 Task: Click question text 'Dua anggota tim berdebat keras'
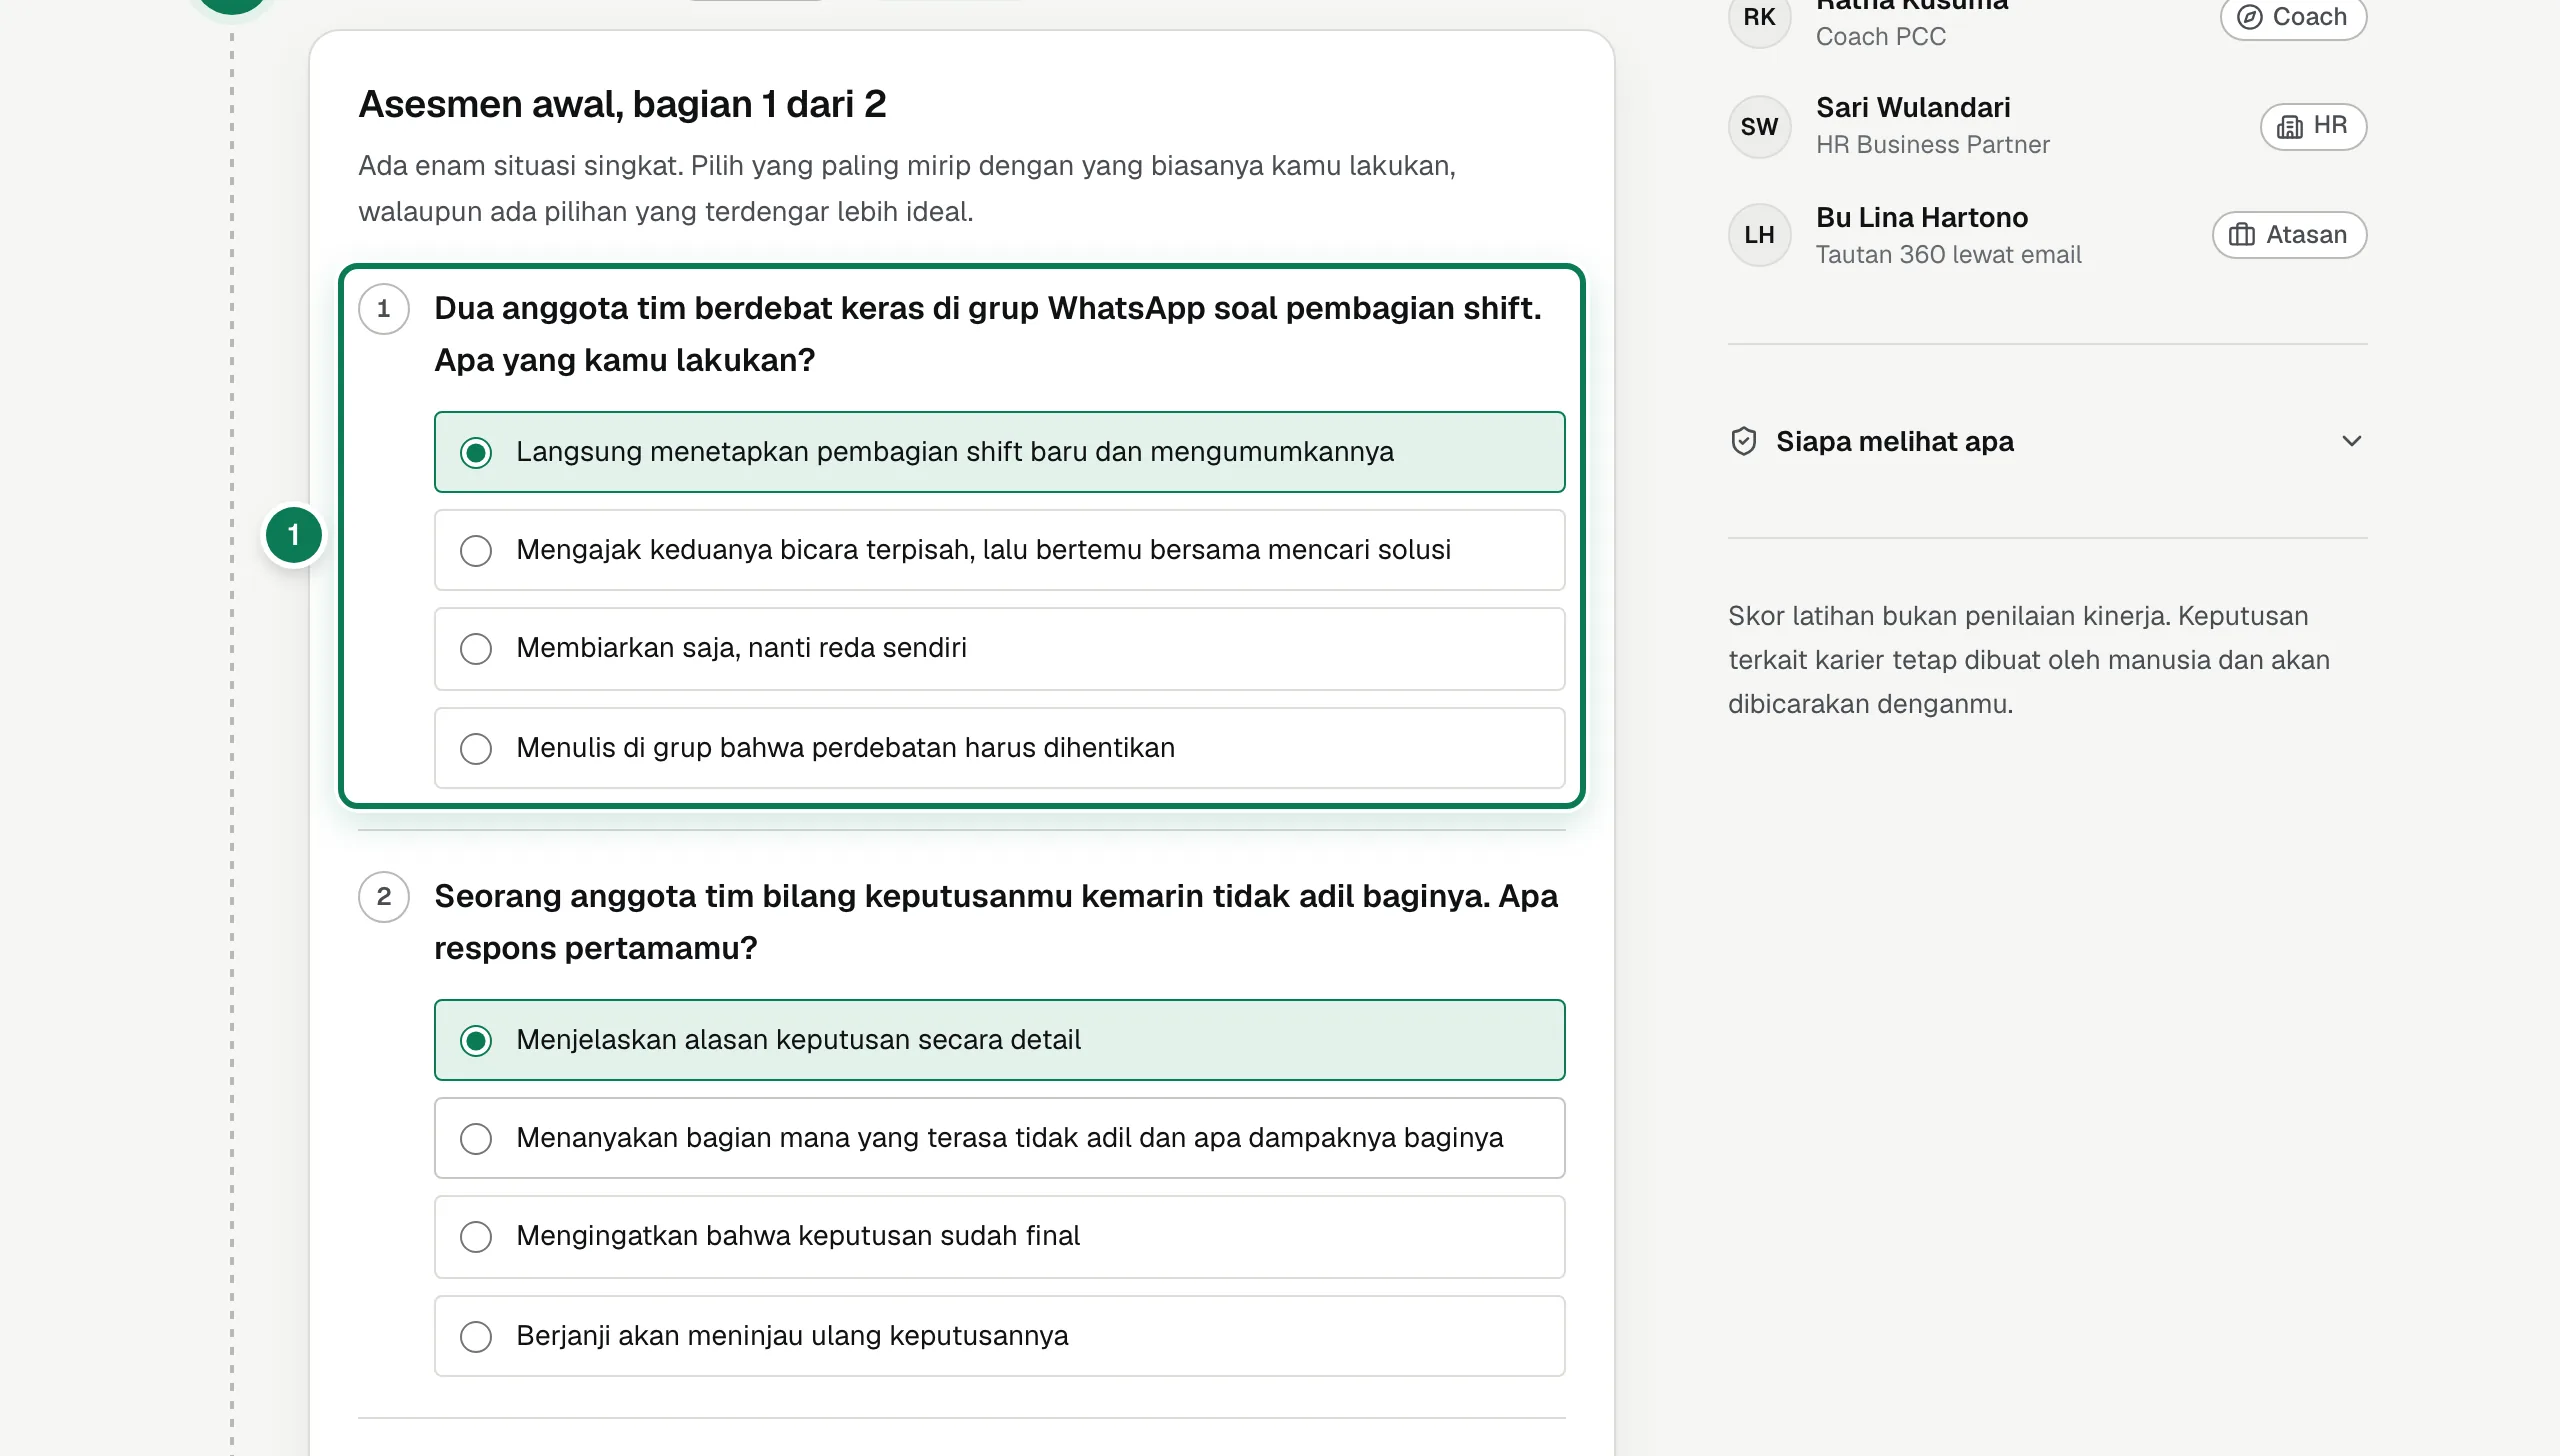pos(988,334)
